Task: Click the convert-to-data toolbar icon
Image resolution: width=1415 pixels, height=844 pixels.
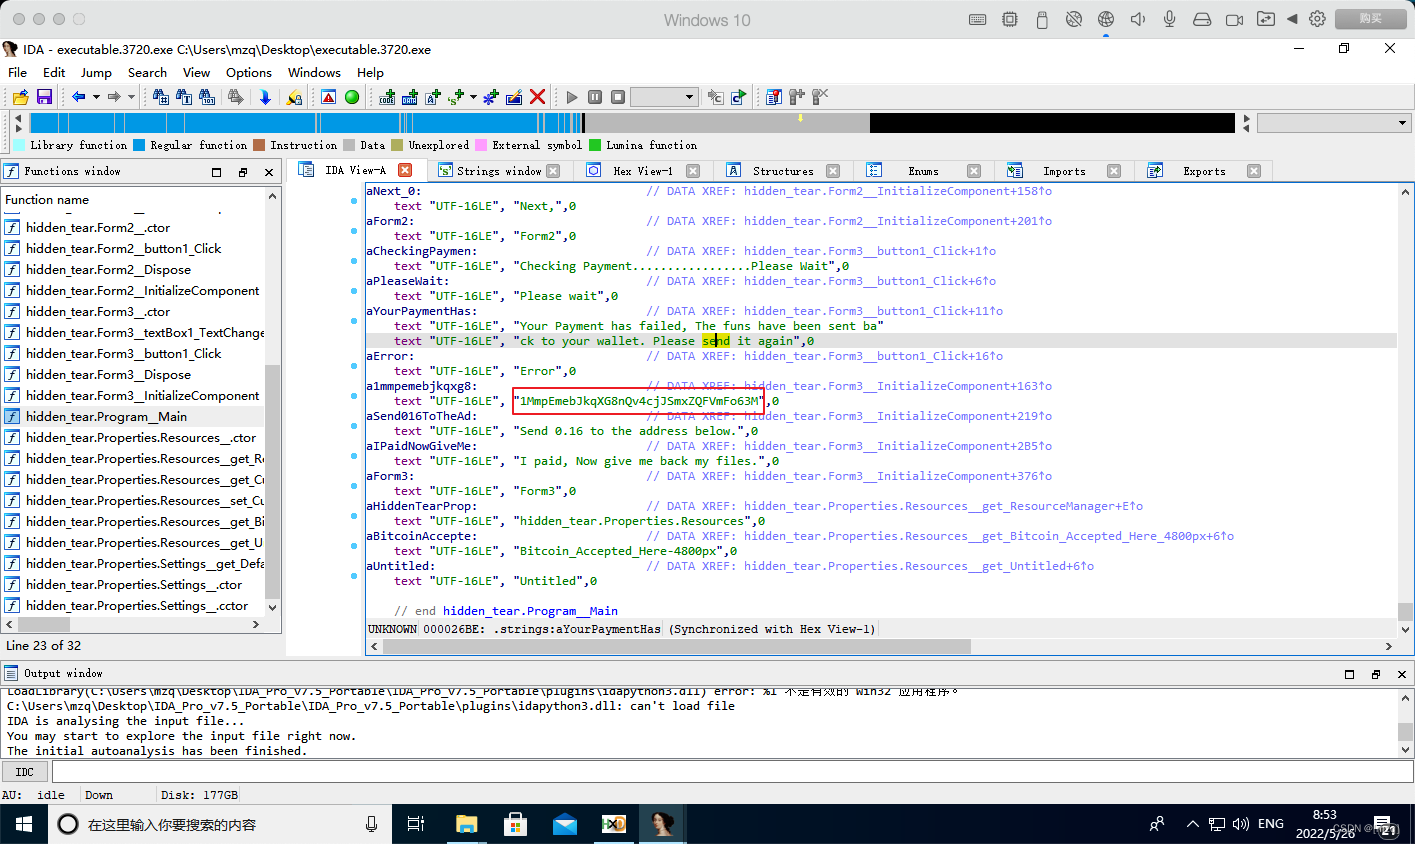Action: pos(408,97)
